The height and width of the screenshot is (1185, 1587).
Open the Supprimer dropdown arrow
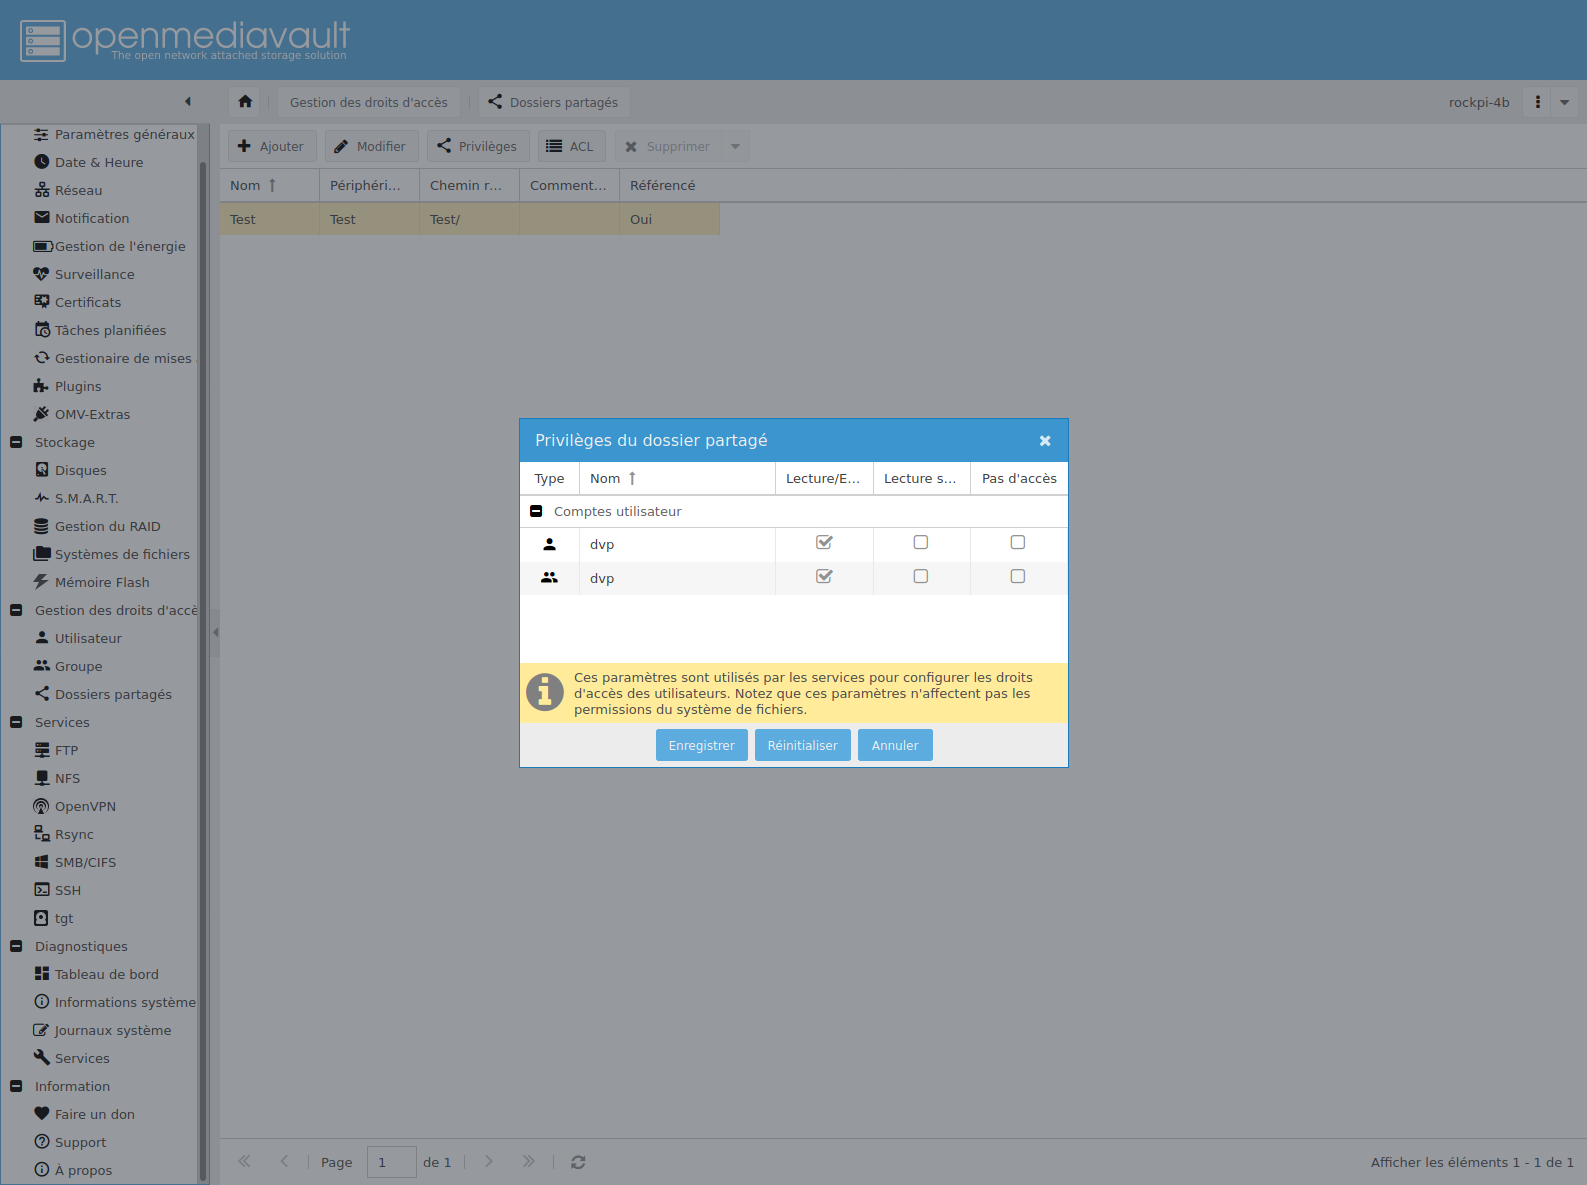tap(735, 147)
